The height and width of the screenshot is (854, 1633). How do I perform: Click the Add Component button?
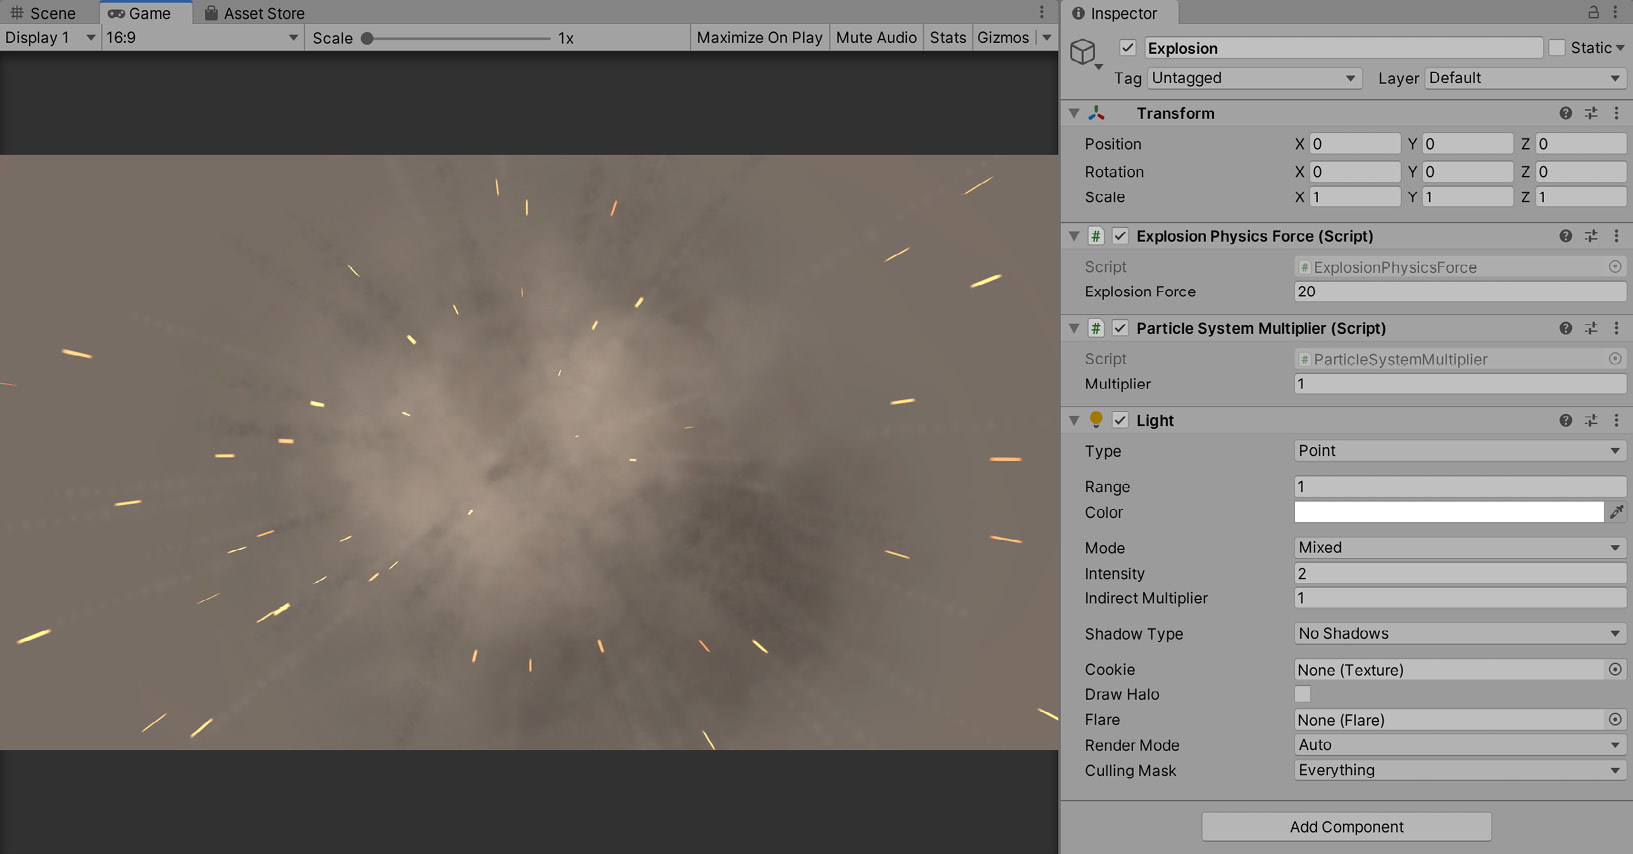click(x=1347, y=827)
